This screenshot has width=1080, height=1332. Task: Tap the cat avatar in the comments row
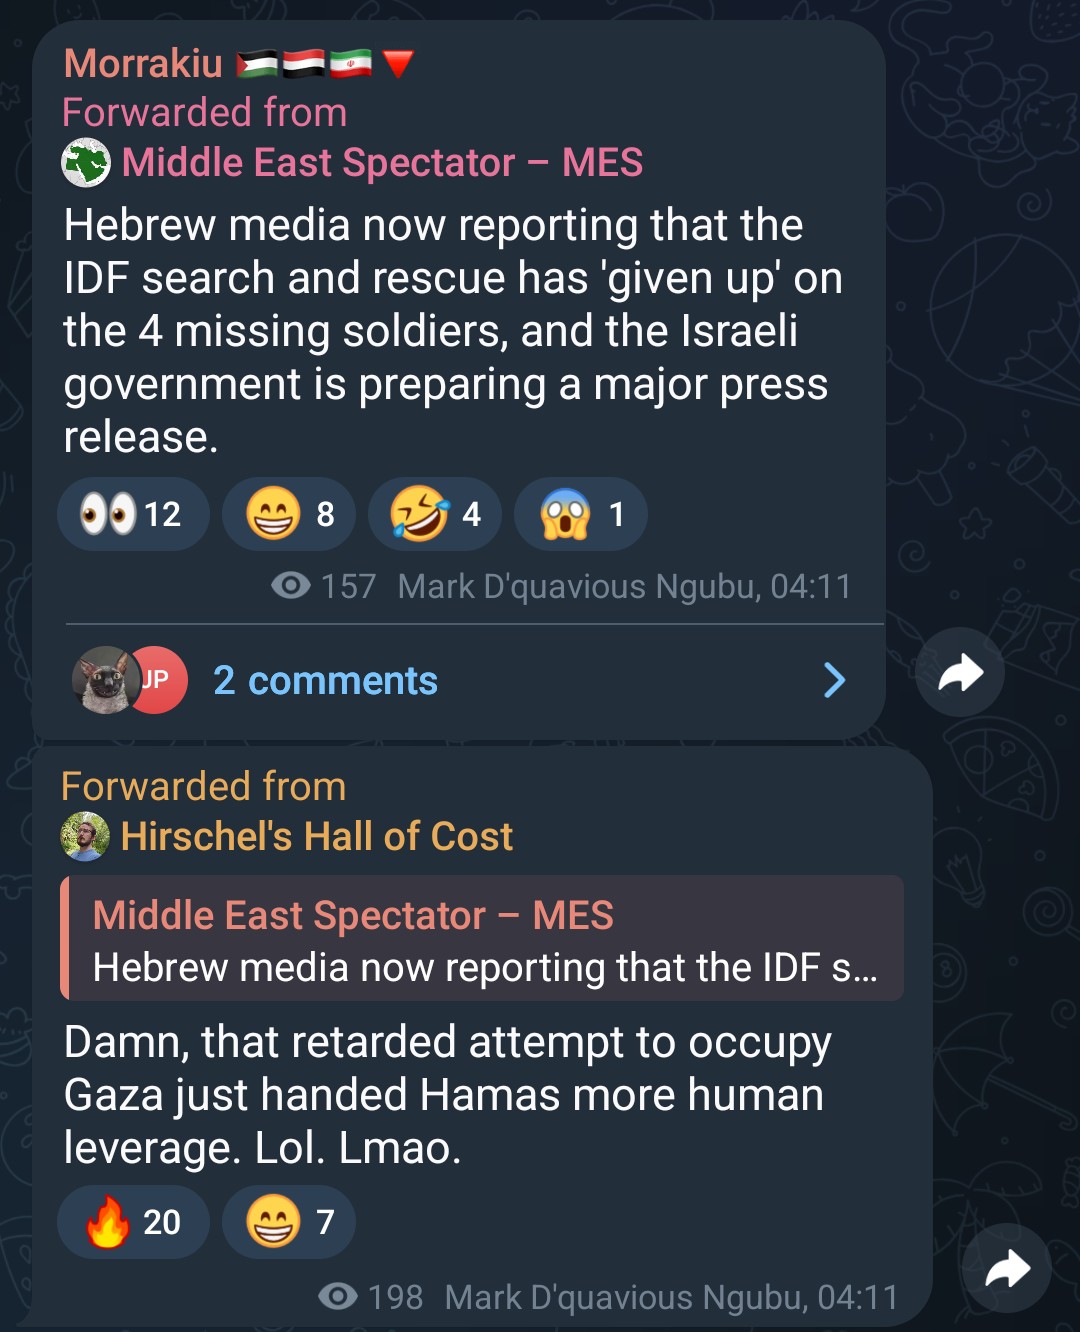pos(104,680)
